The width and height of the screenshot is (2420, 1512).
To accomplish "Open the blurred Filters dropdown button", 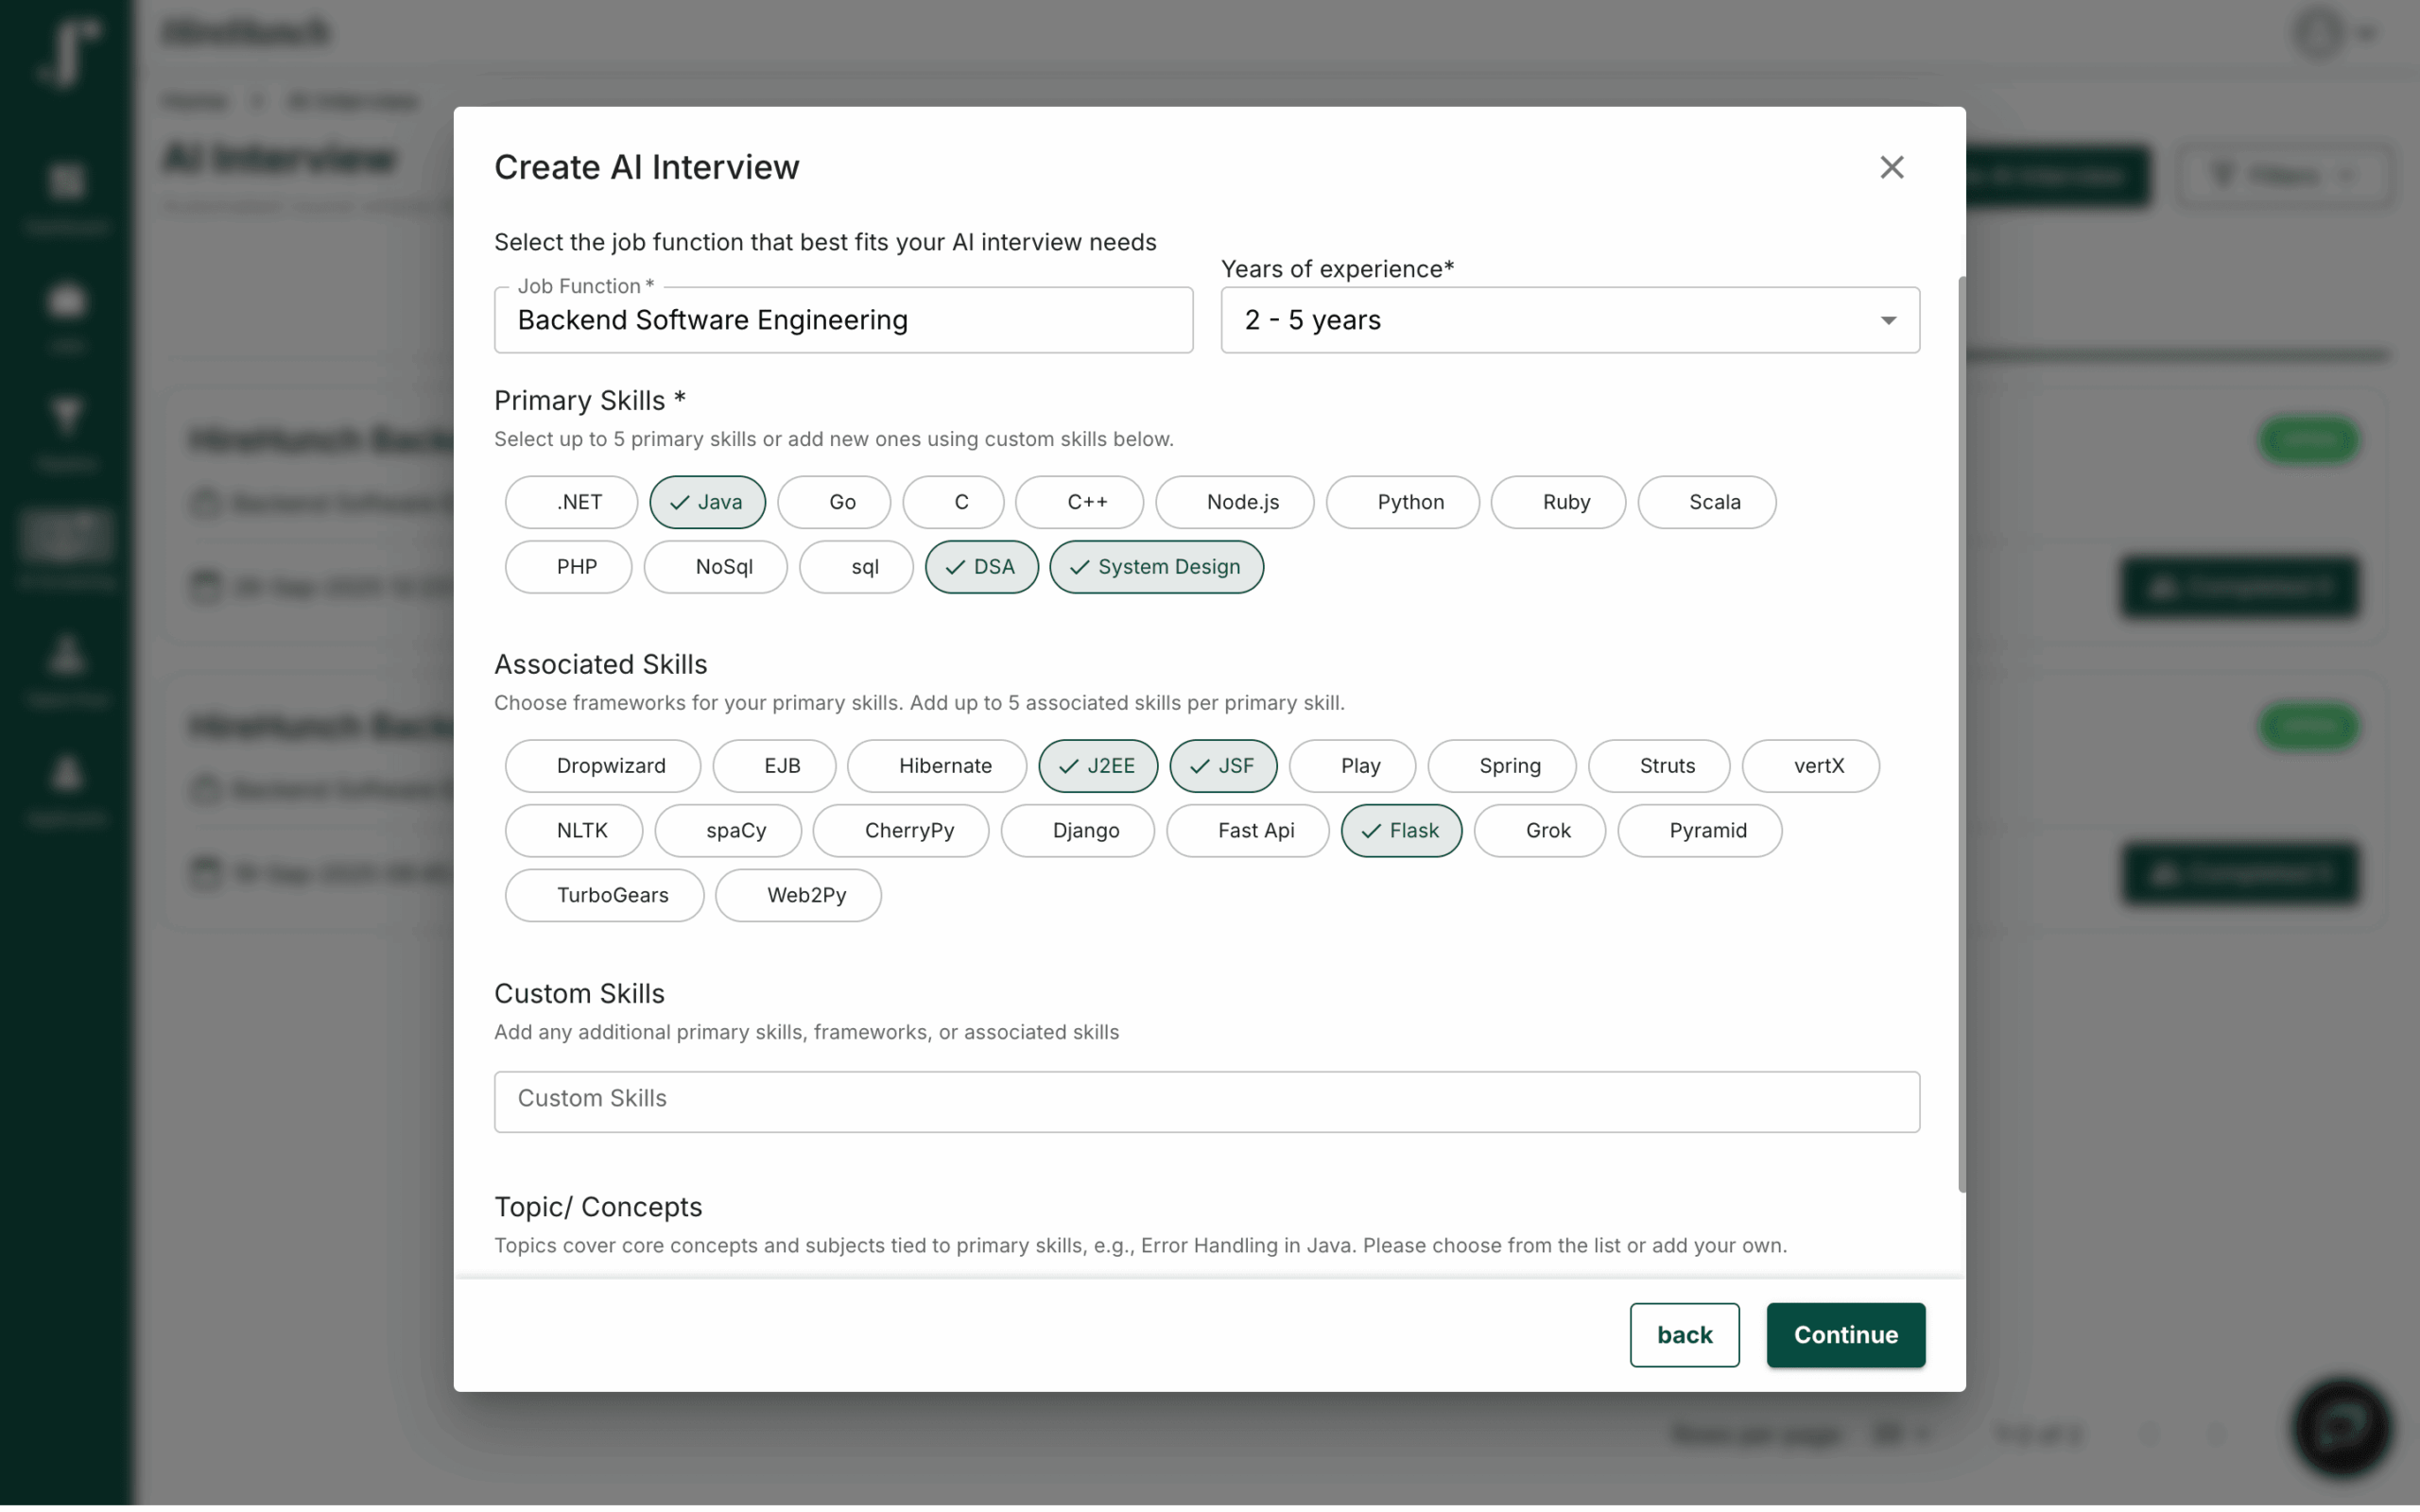I will point(2284,176).
